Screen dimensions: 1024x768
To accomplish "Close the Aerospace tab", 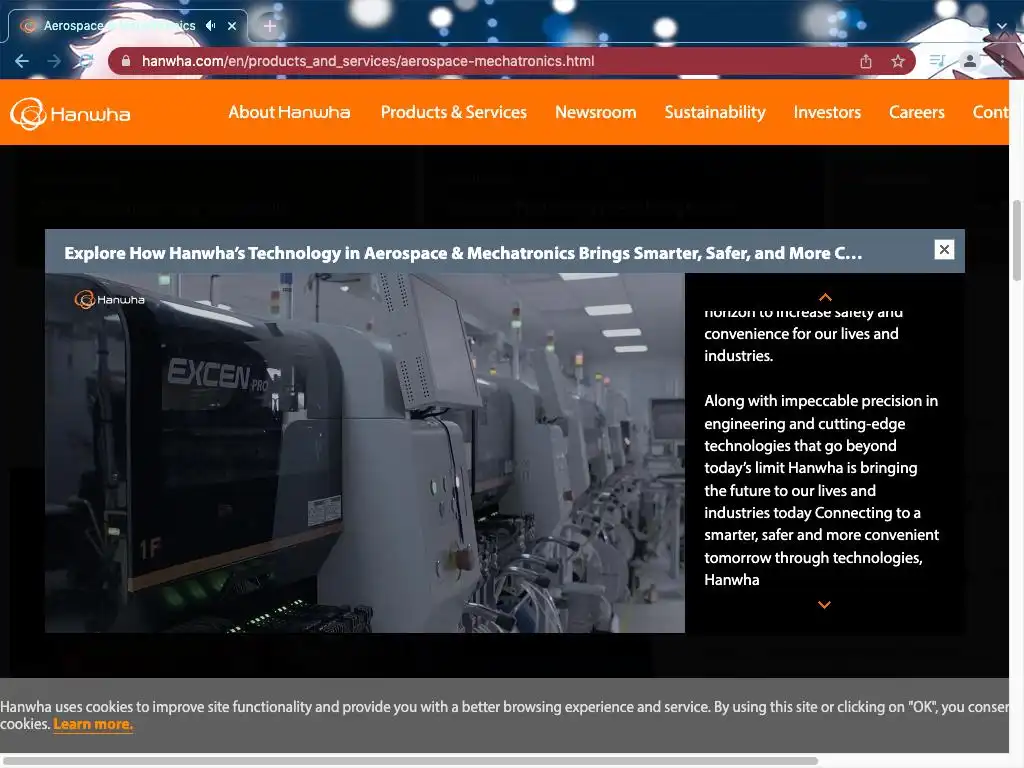I will tap(232, 26).
